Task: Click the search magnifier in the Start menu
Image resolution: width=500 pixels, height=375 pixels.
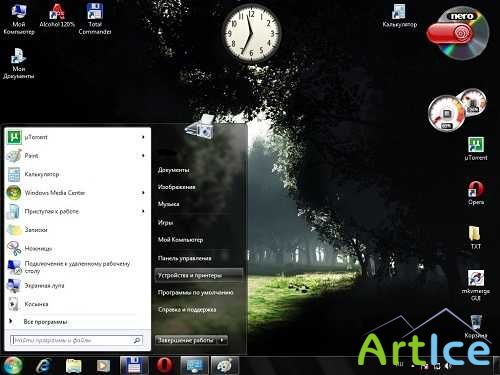Action: (137, 340)
